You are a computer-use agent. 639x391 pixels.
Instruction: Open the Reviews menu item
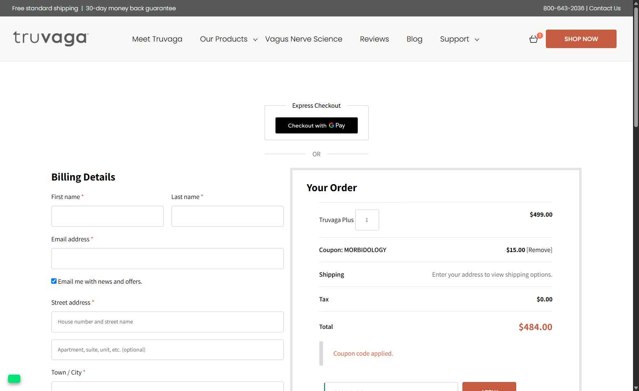[x=374, y=39]
